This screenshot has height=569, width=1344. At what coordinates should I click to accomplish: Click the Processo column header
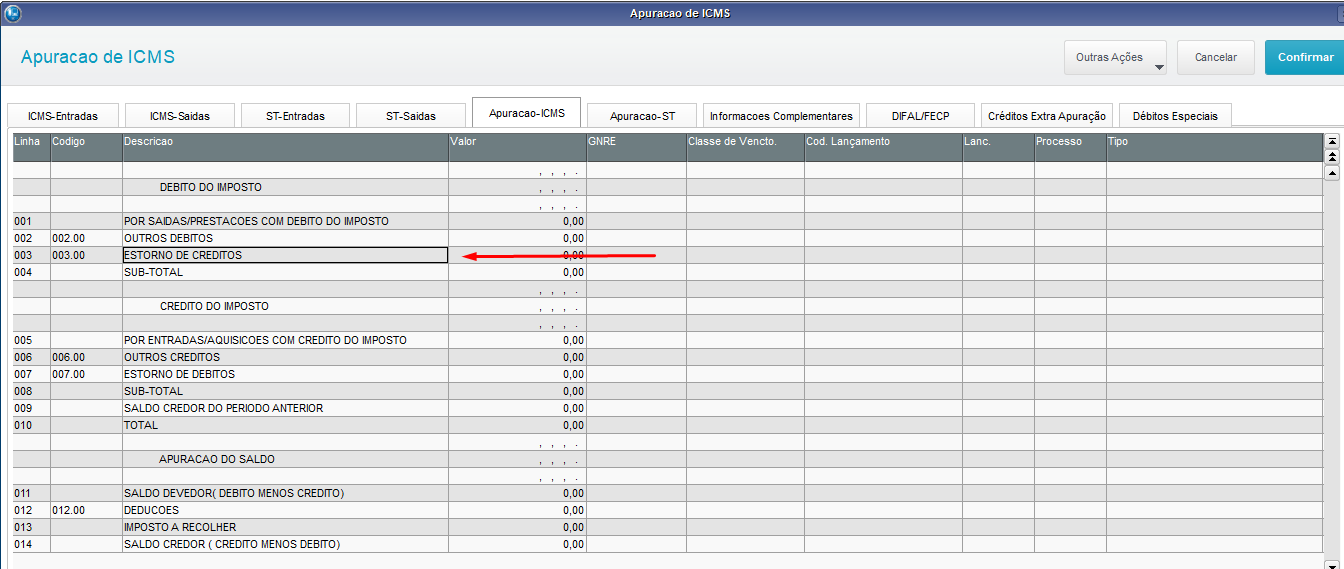click(1070, 147)
